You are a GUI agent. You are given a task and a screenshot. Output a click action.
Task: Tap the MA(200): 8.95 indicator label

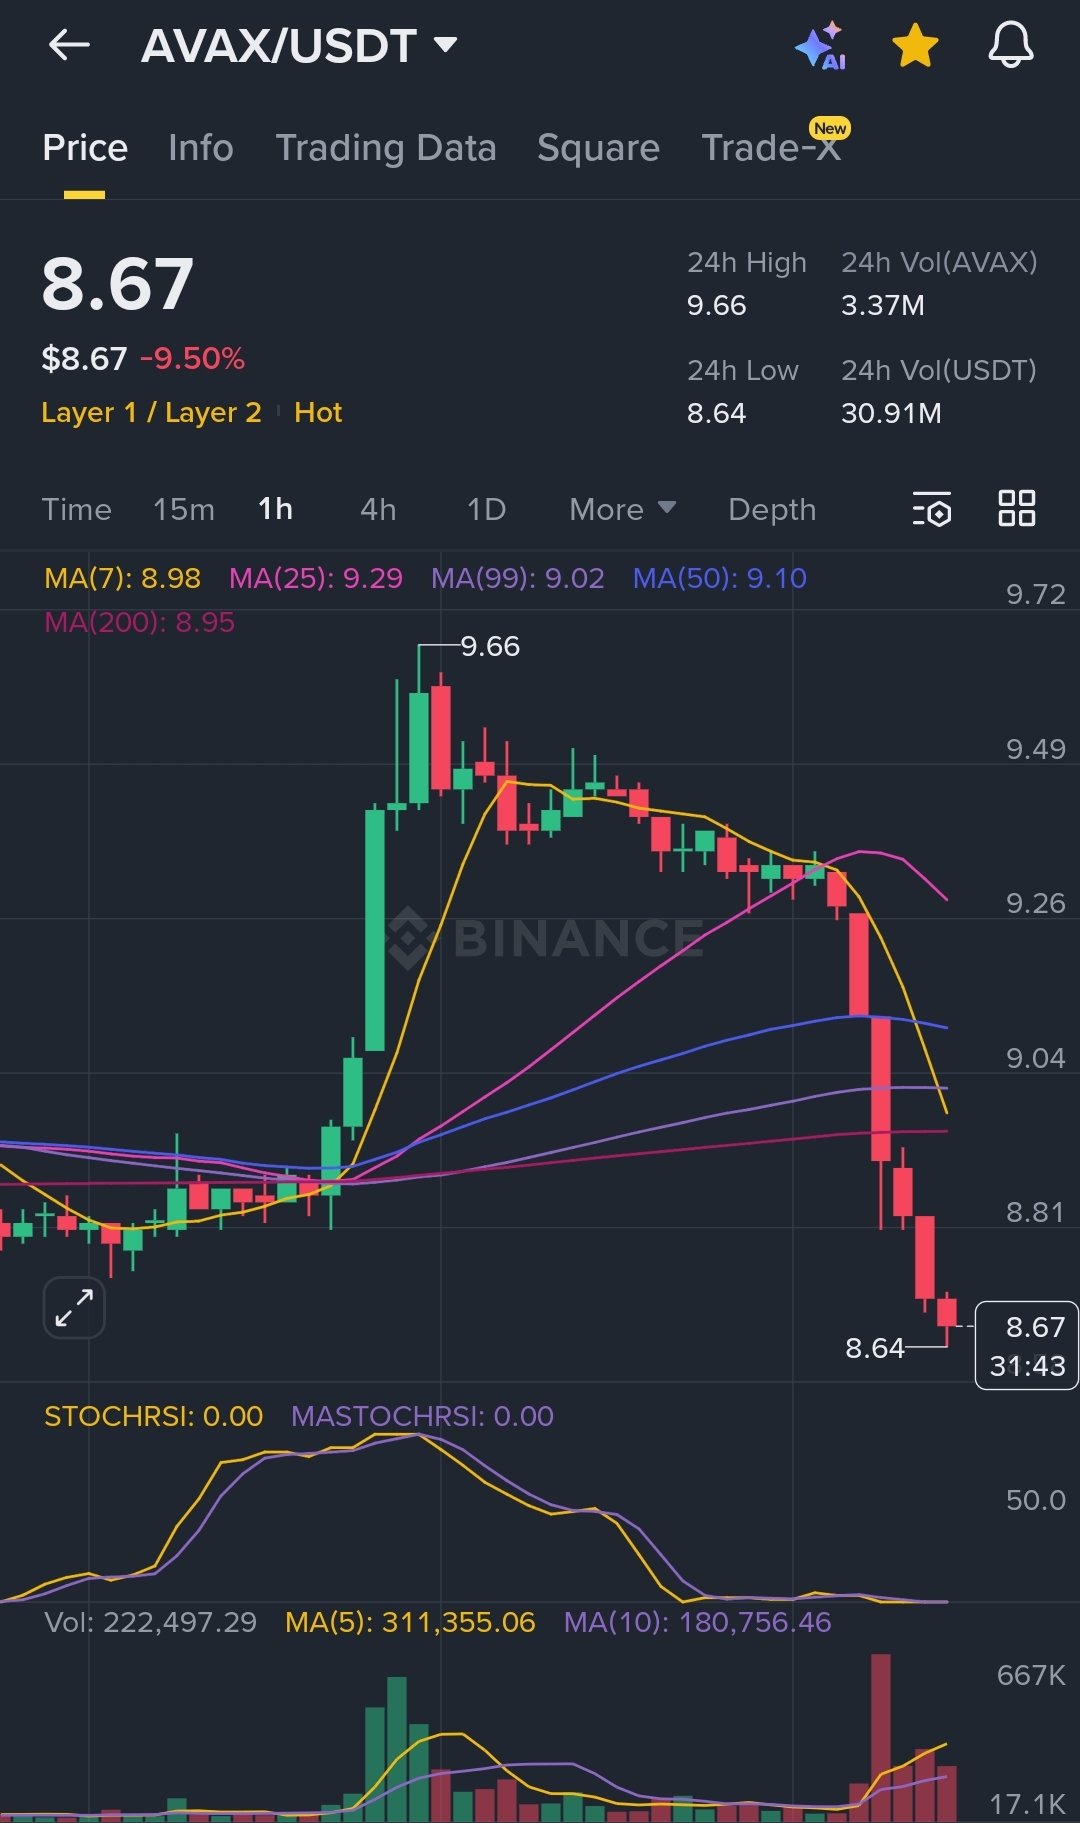click(140, 622)
